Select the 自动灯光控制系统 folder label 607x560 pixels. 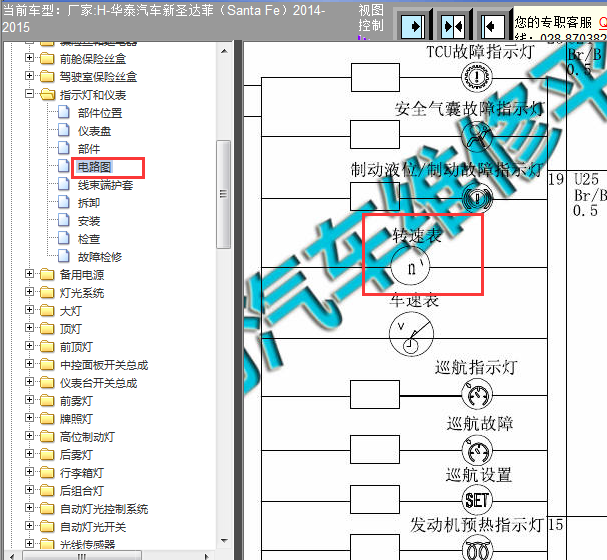(x=104, y=509)
